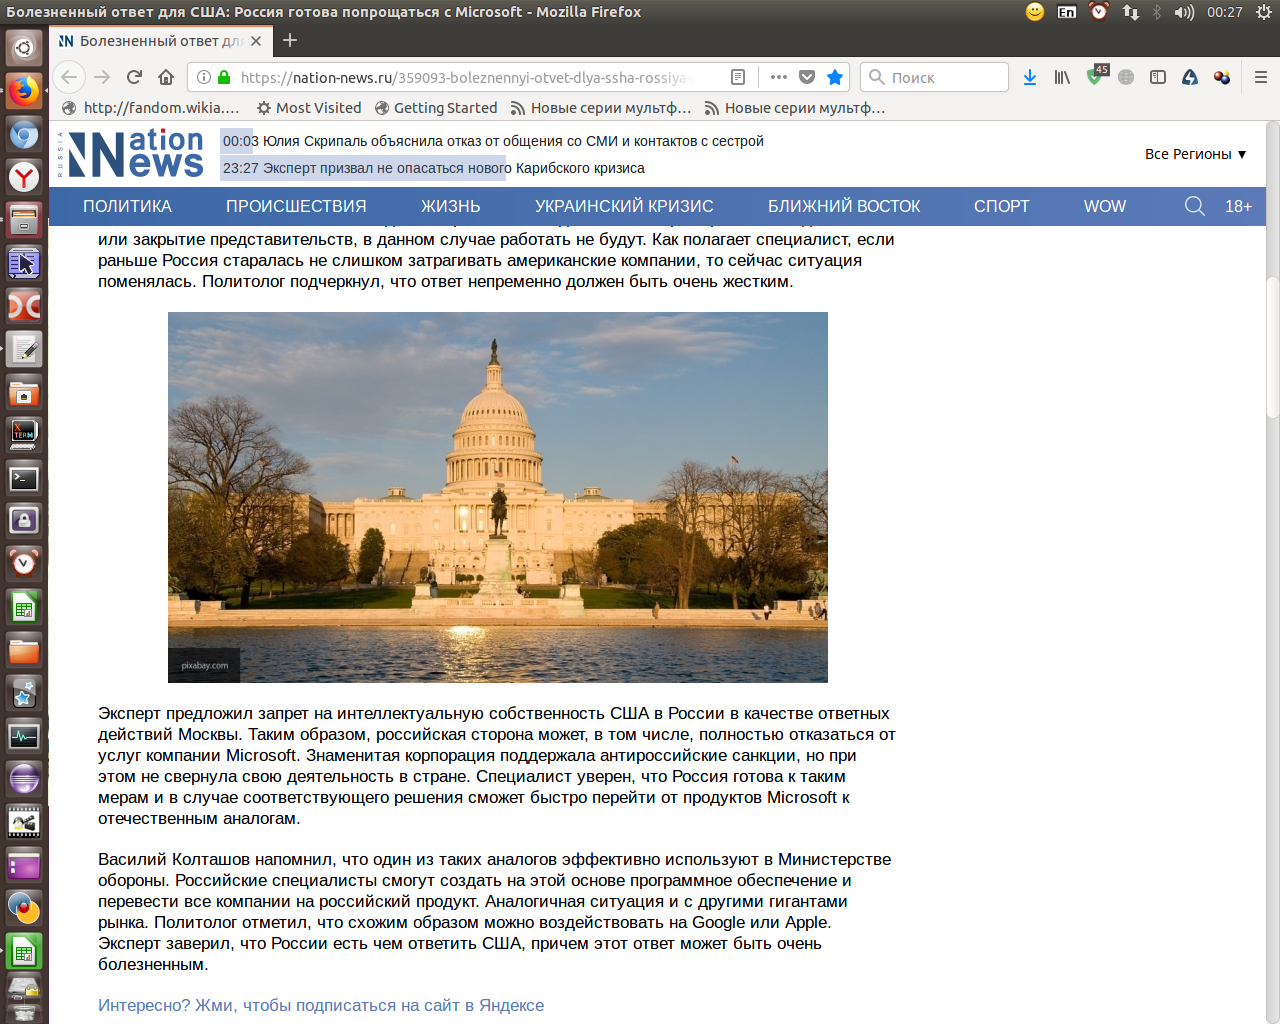Open the clock app in the dock
Image resolution: width=1280 pixels, height=1024 pixels.
(x=24, y=564)
